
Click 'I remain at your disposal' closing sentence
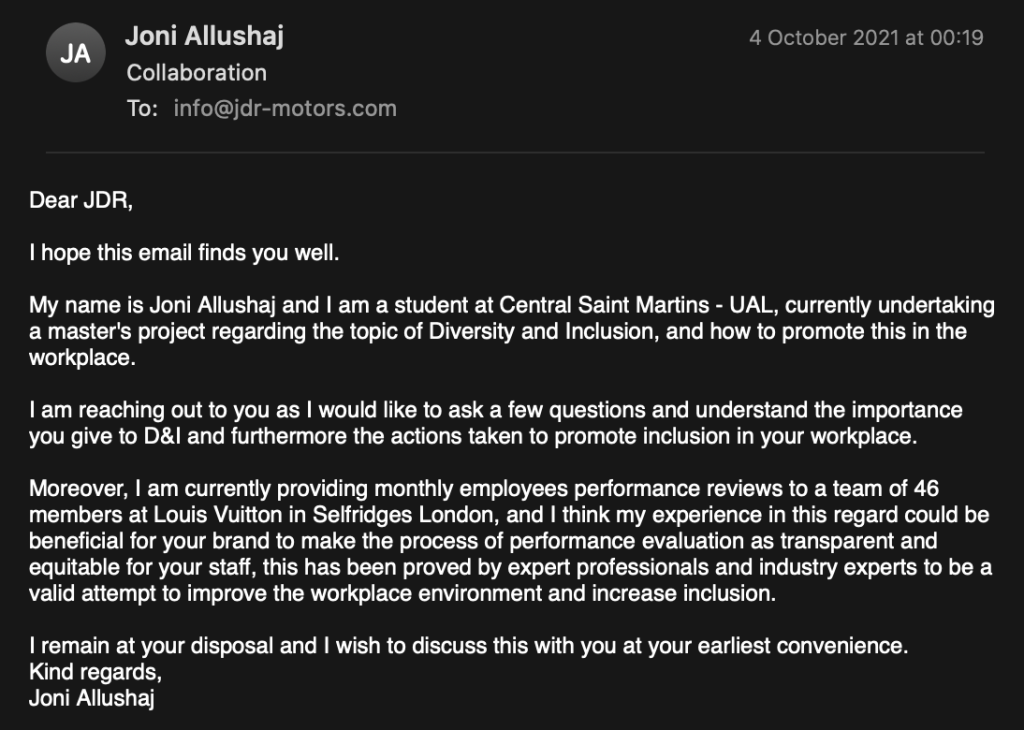pyautogui.click(x=151, y=645)
